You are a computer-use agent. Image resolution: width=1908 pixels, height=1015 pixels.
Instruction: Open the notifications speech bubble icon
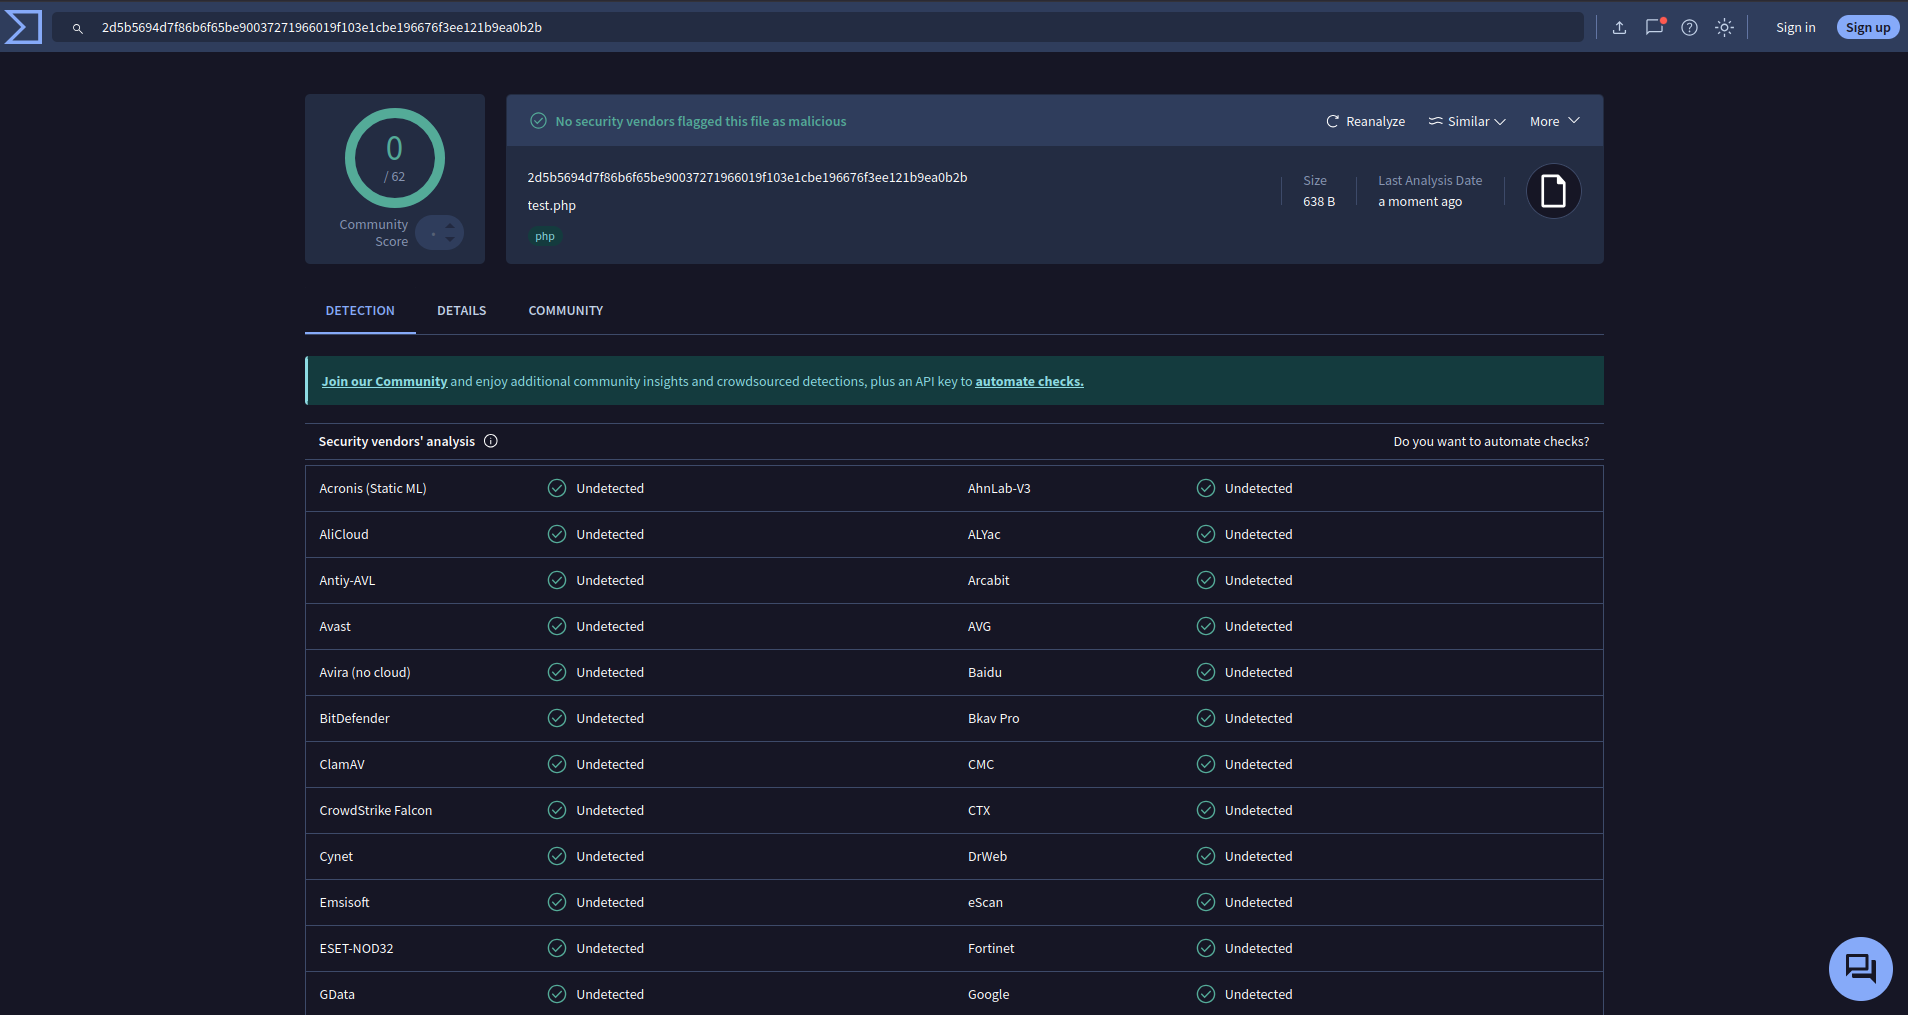tap(1654, 28)
